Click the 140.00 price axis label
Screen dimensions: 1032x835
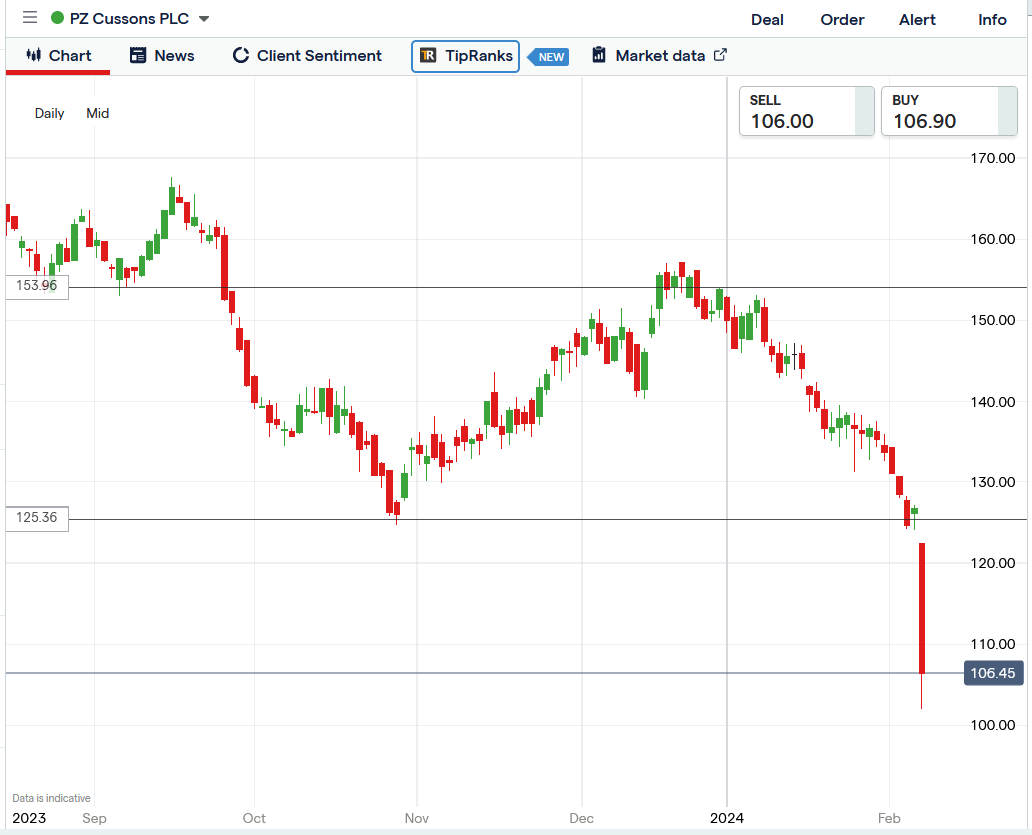(x=993, y=401)
